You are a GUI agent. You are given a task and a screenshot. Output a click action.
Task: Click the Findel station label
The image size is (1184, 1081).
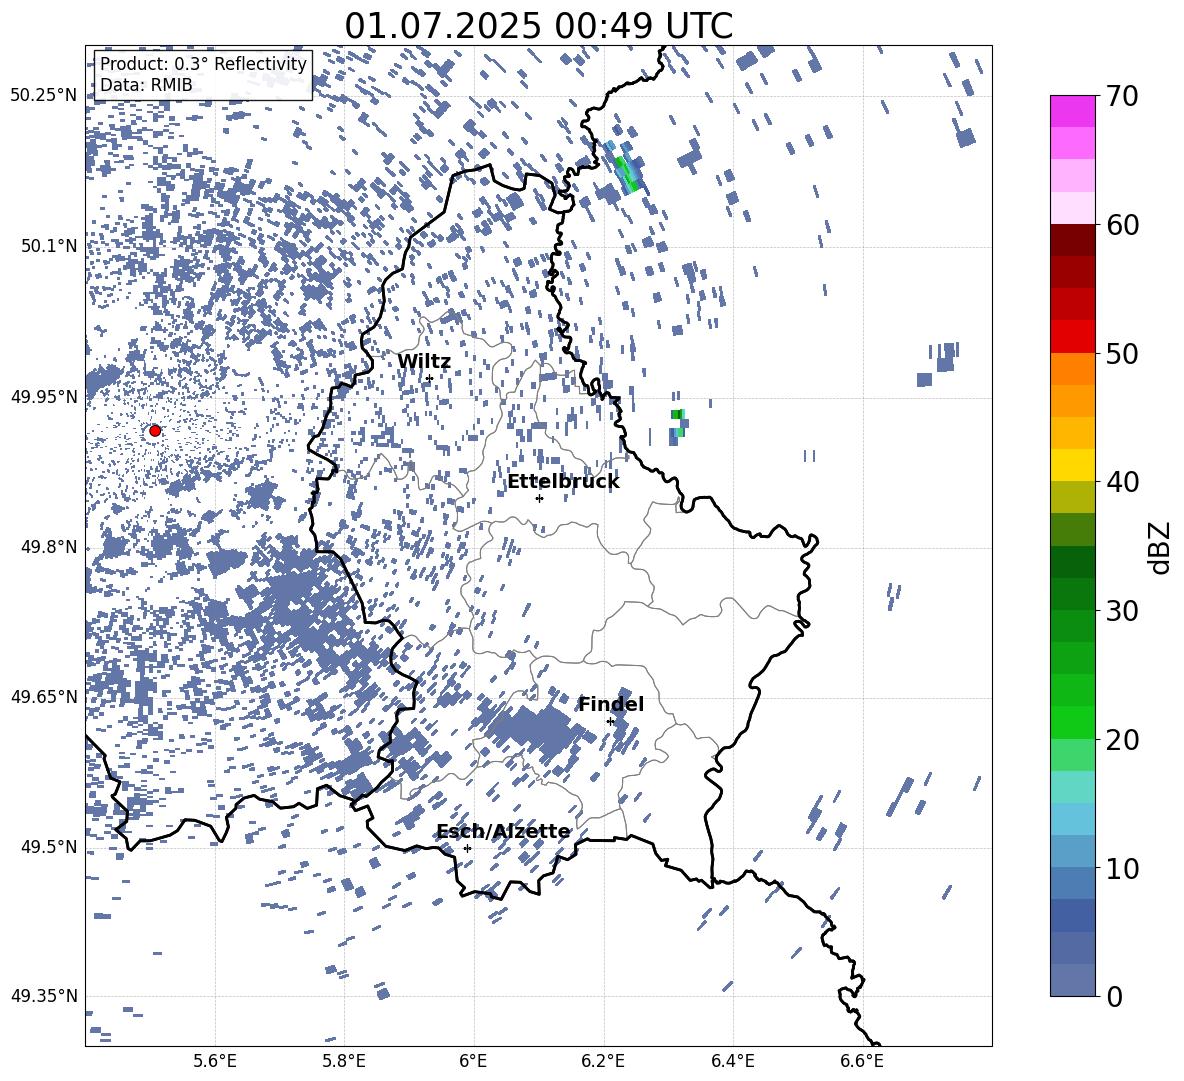611,704
